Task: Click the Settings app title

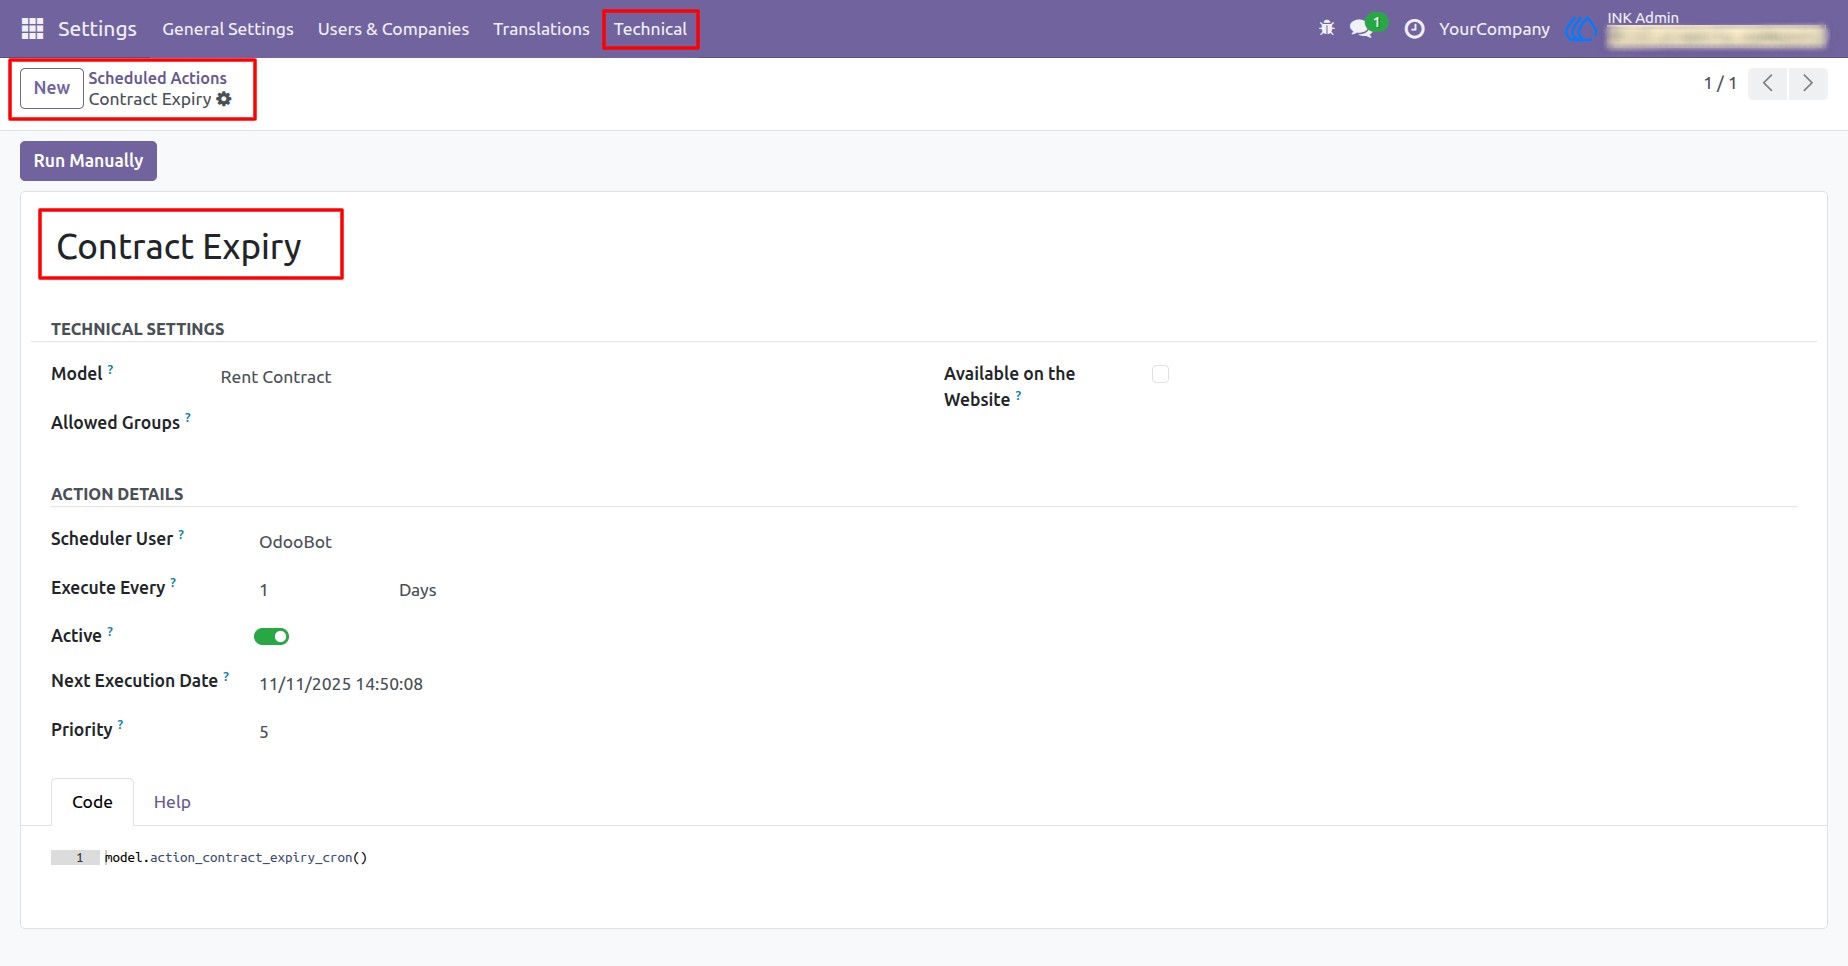Action: (97, 29)
